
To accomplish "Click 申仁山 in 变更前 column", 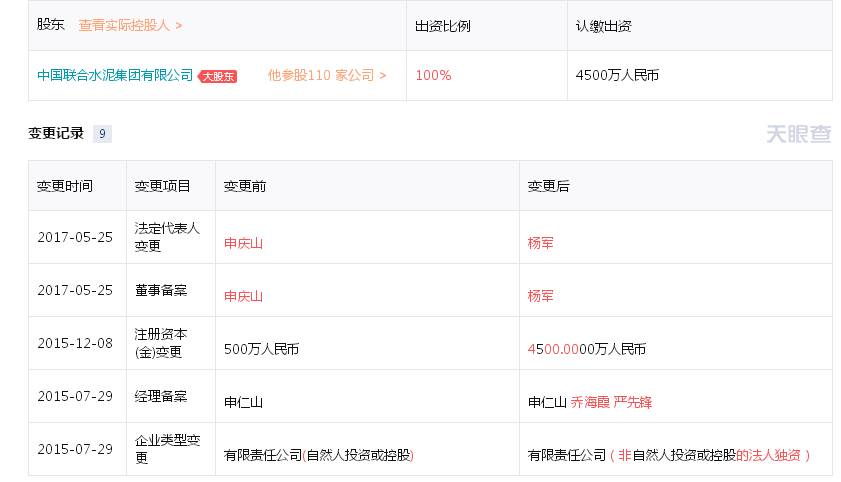I will 243,402.
